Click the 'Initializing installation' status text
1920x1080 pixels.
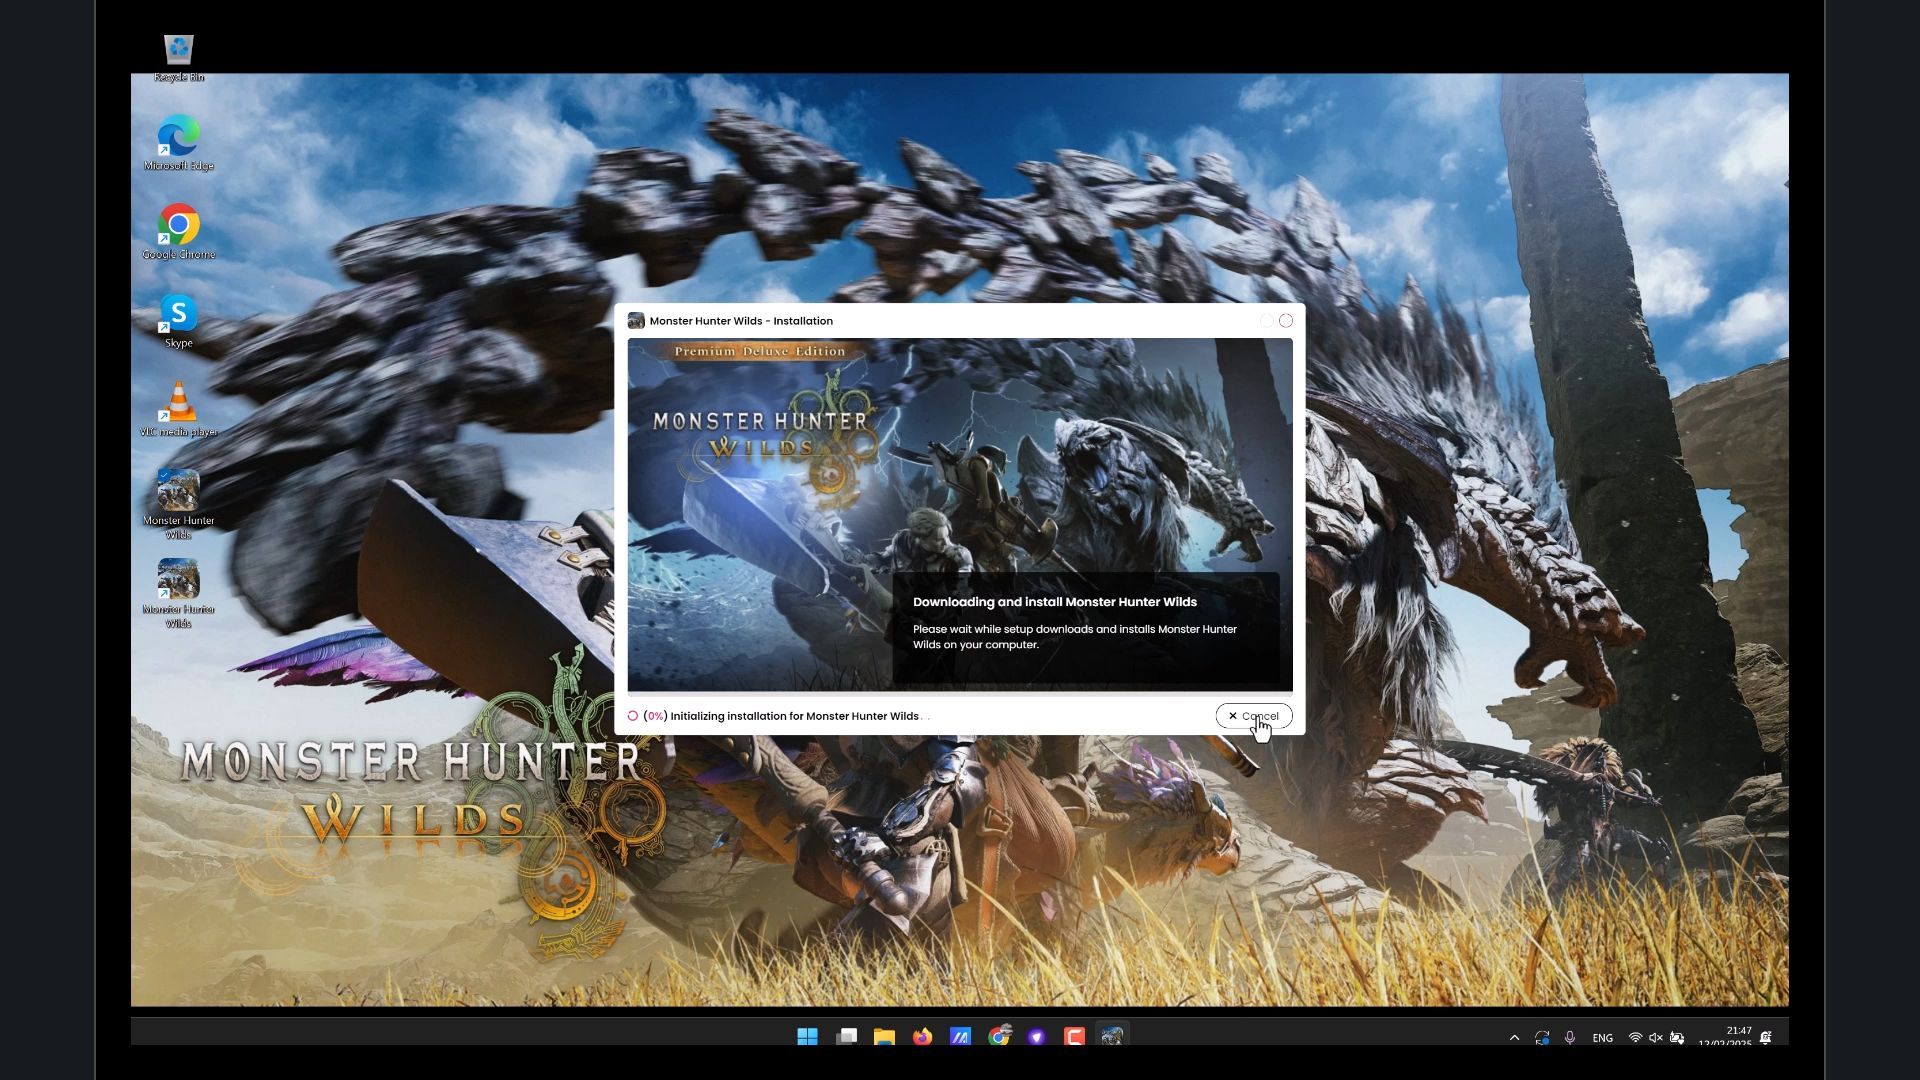(x=795, y=716)
